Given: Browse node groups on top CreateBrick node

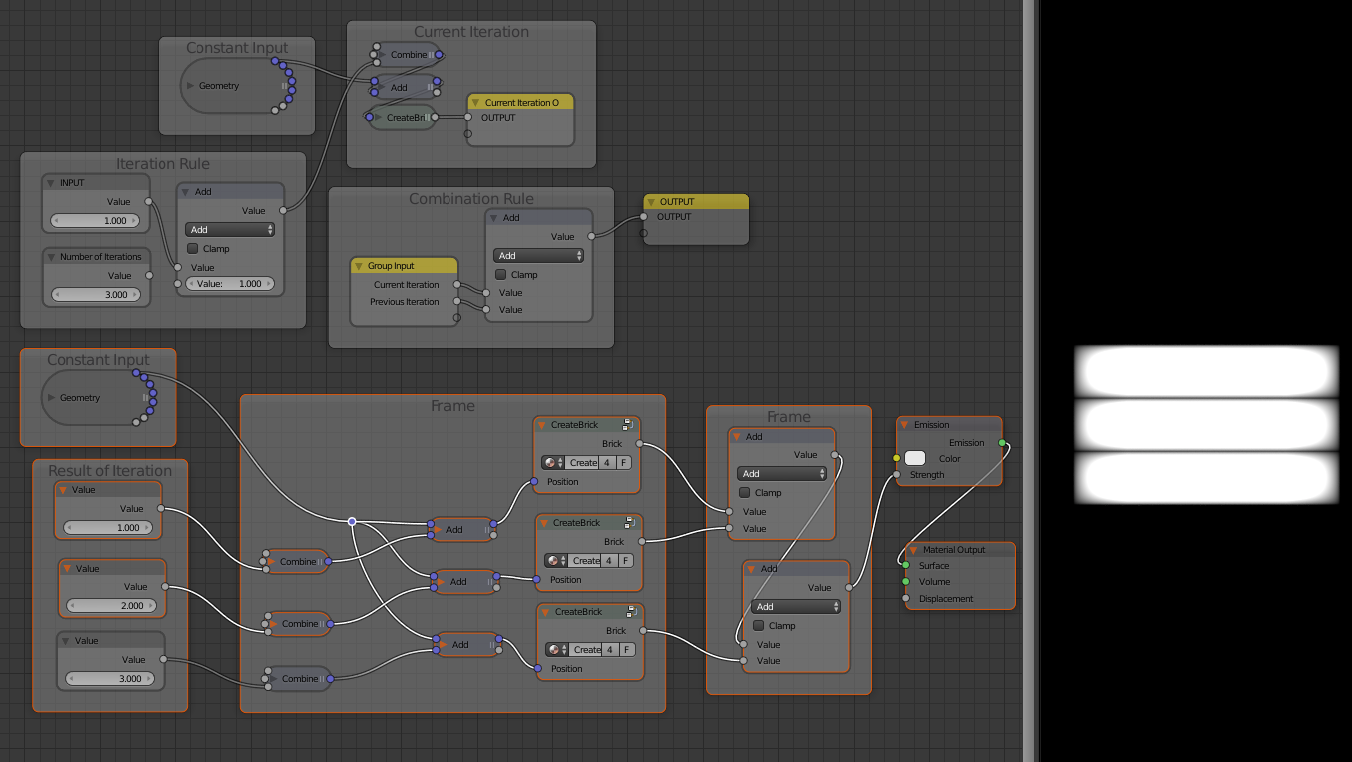Looking at the screenshot, I should pyautogui.click(x=554, y=463).
